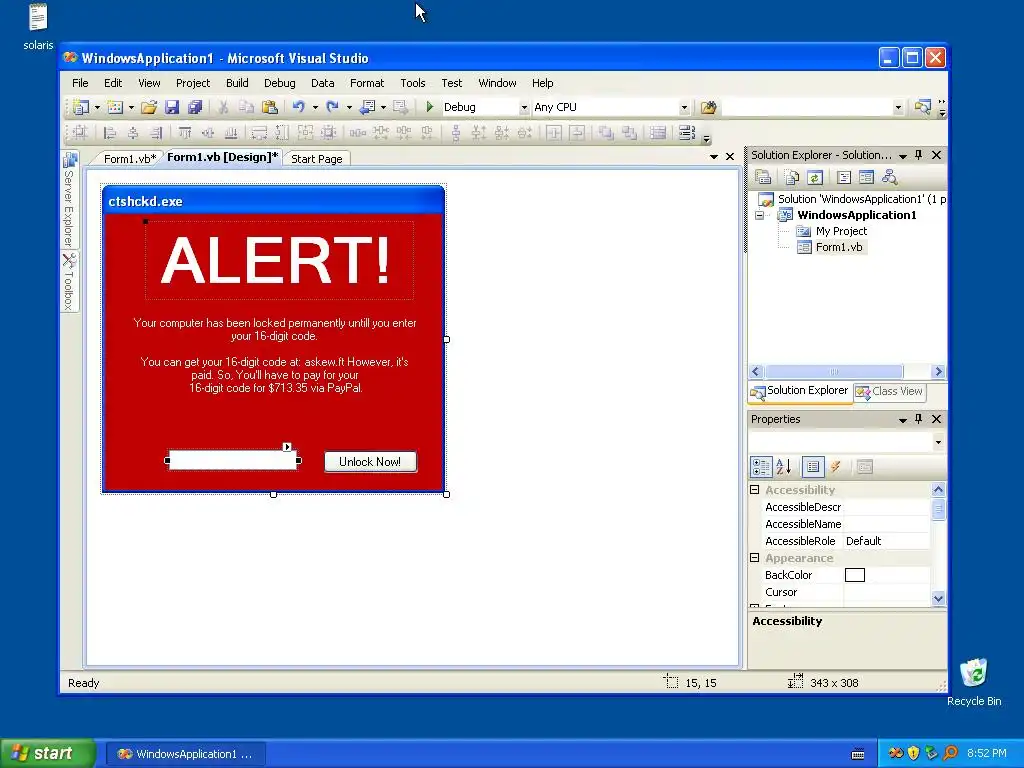Viewport: 1024px width, 768px height.
Task: Click the View Designer icon in Solution Explorer
Action: [x=867, y=177]
